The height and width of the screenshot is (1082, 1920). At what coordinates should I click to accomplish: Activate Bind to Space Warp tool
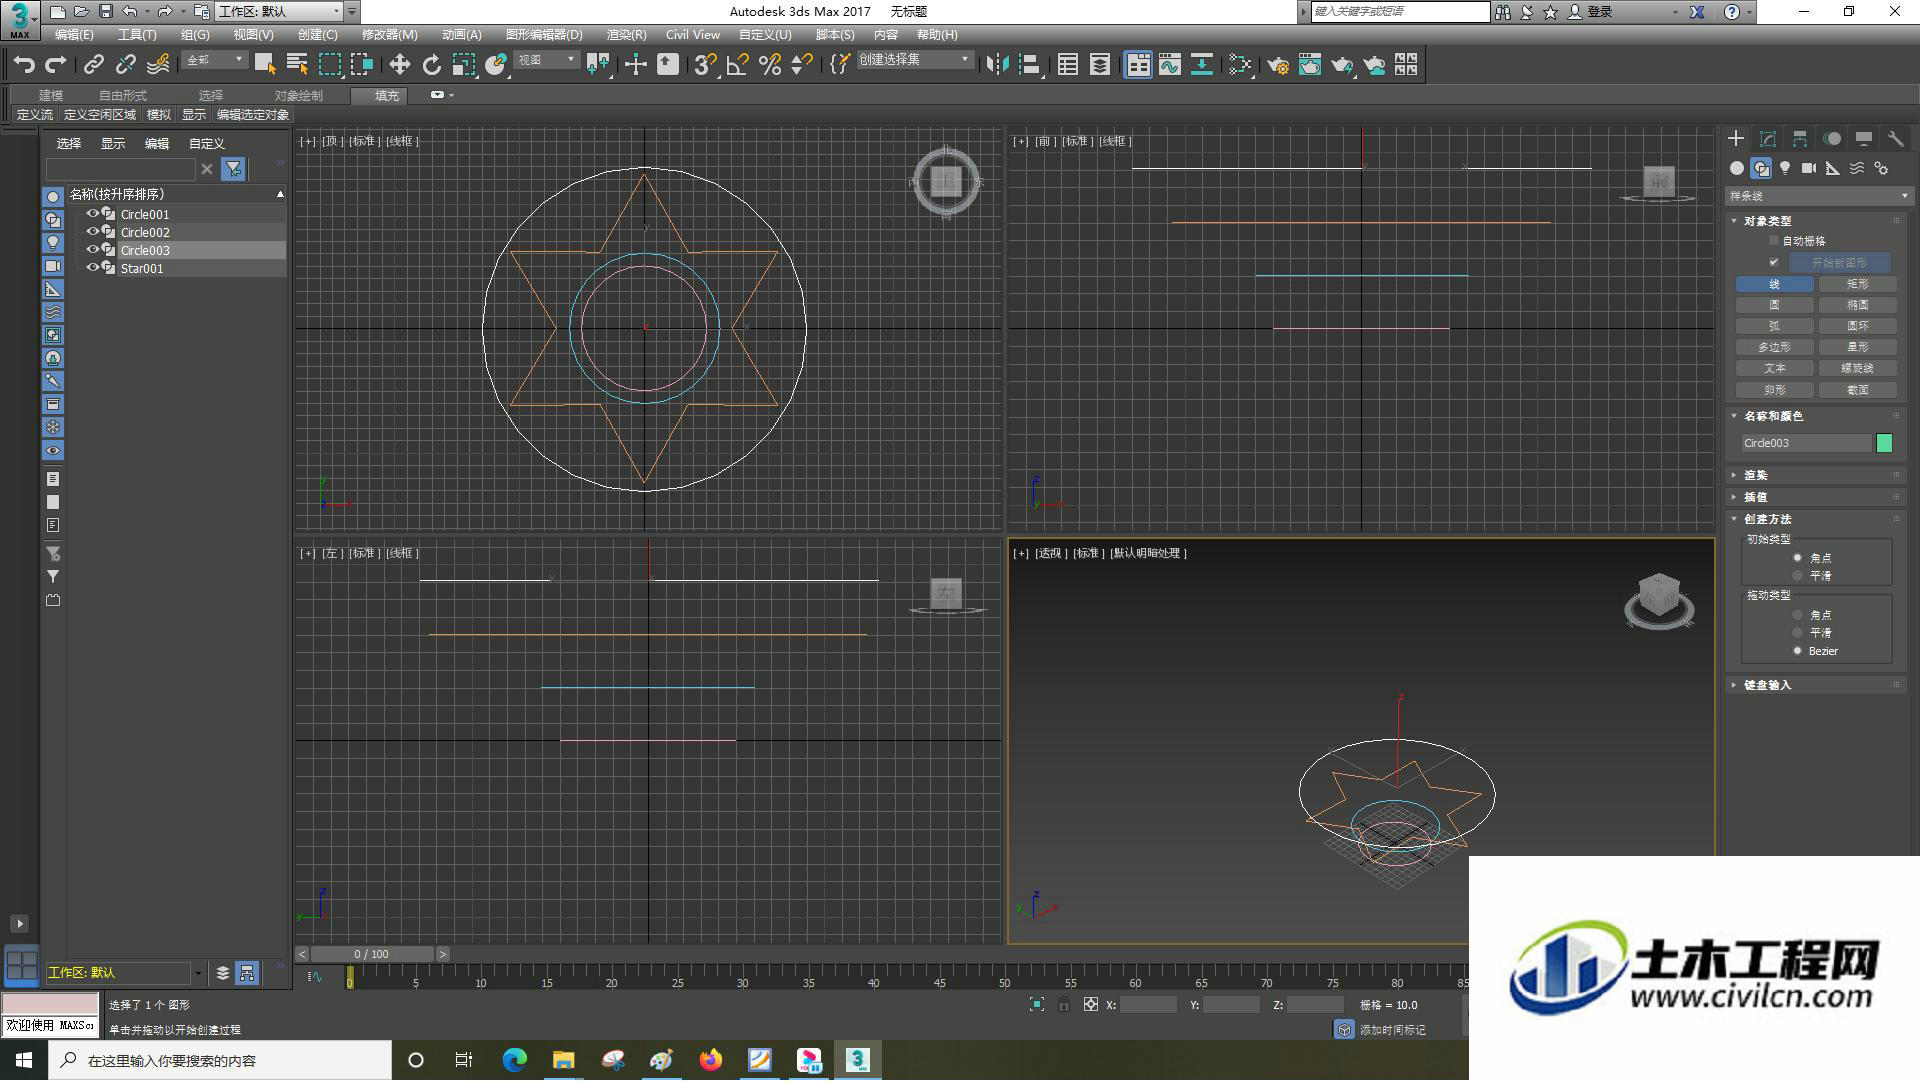point(158,65)
